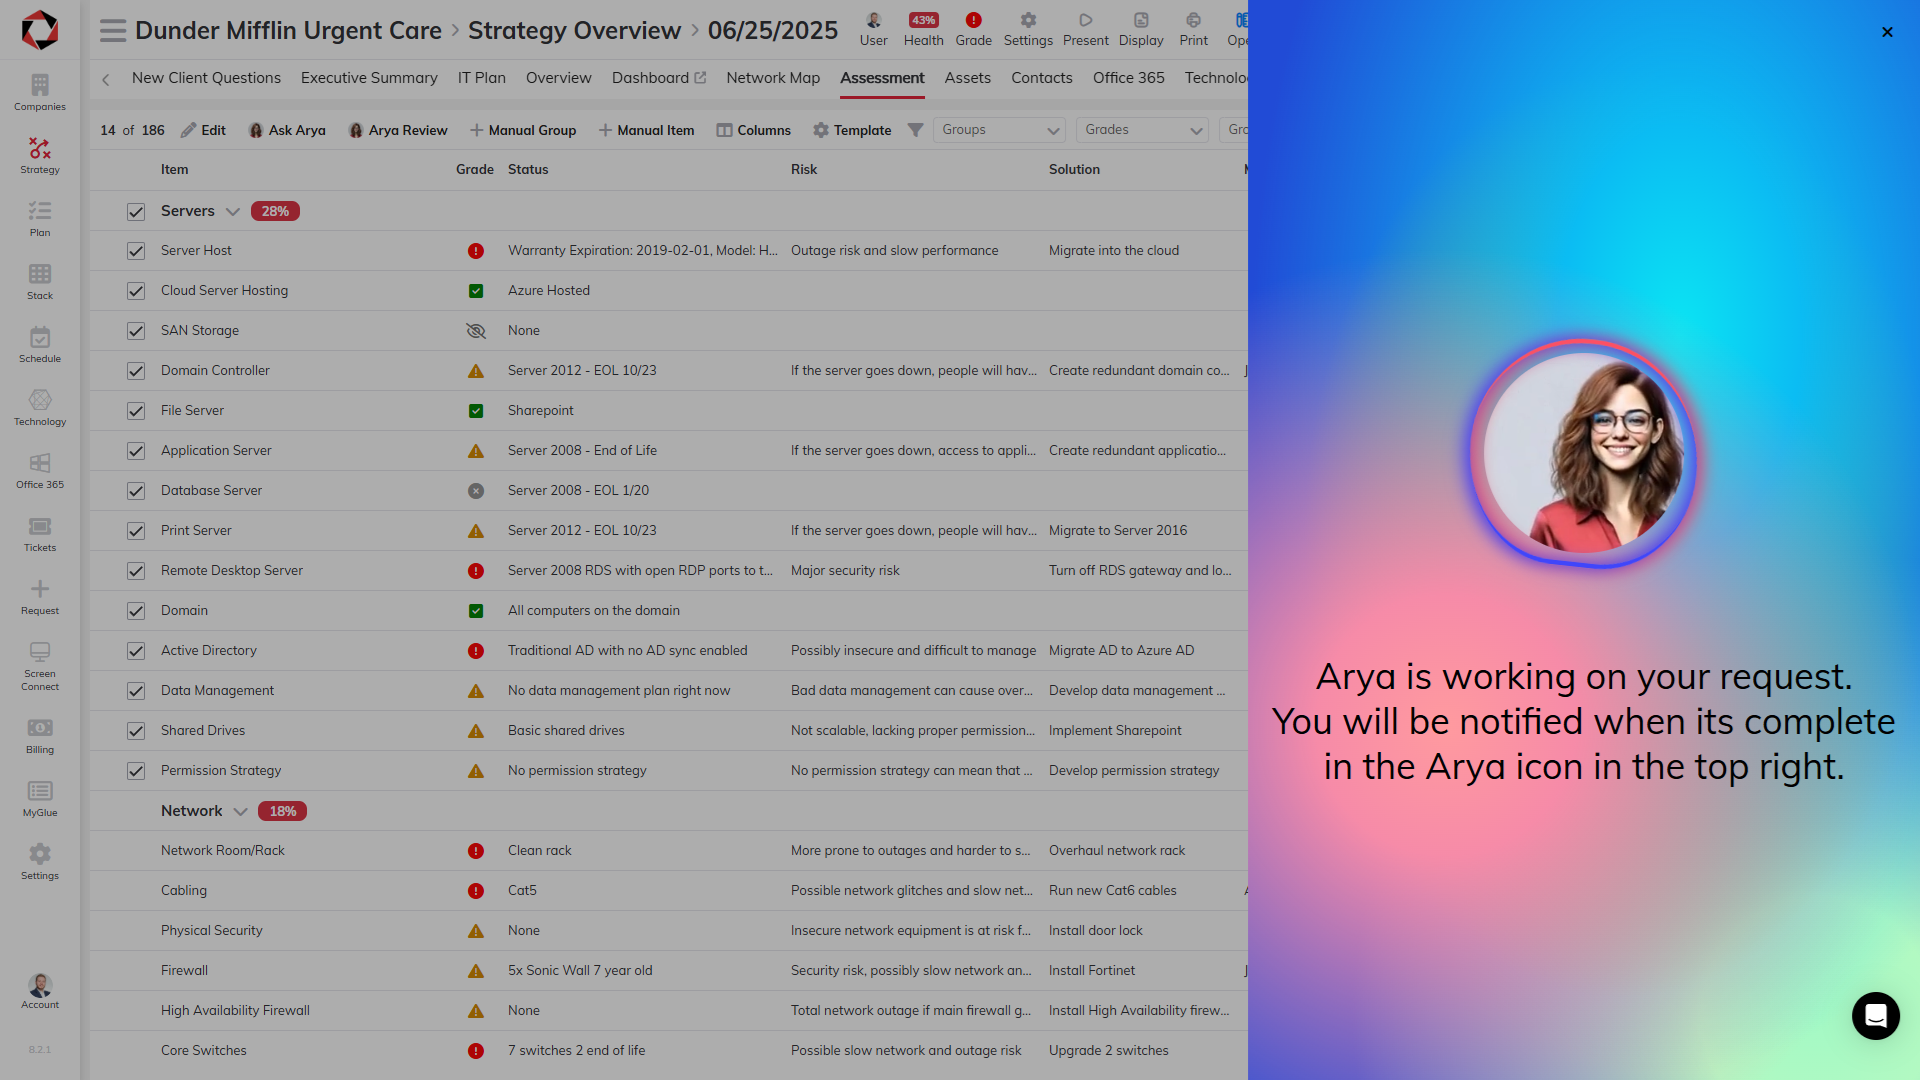Open the Strategy sidebar icon
The height and width of the screenshot is (1080, 1920).
coord(40,155)
